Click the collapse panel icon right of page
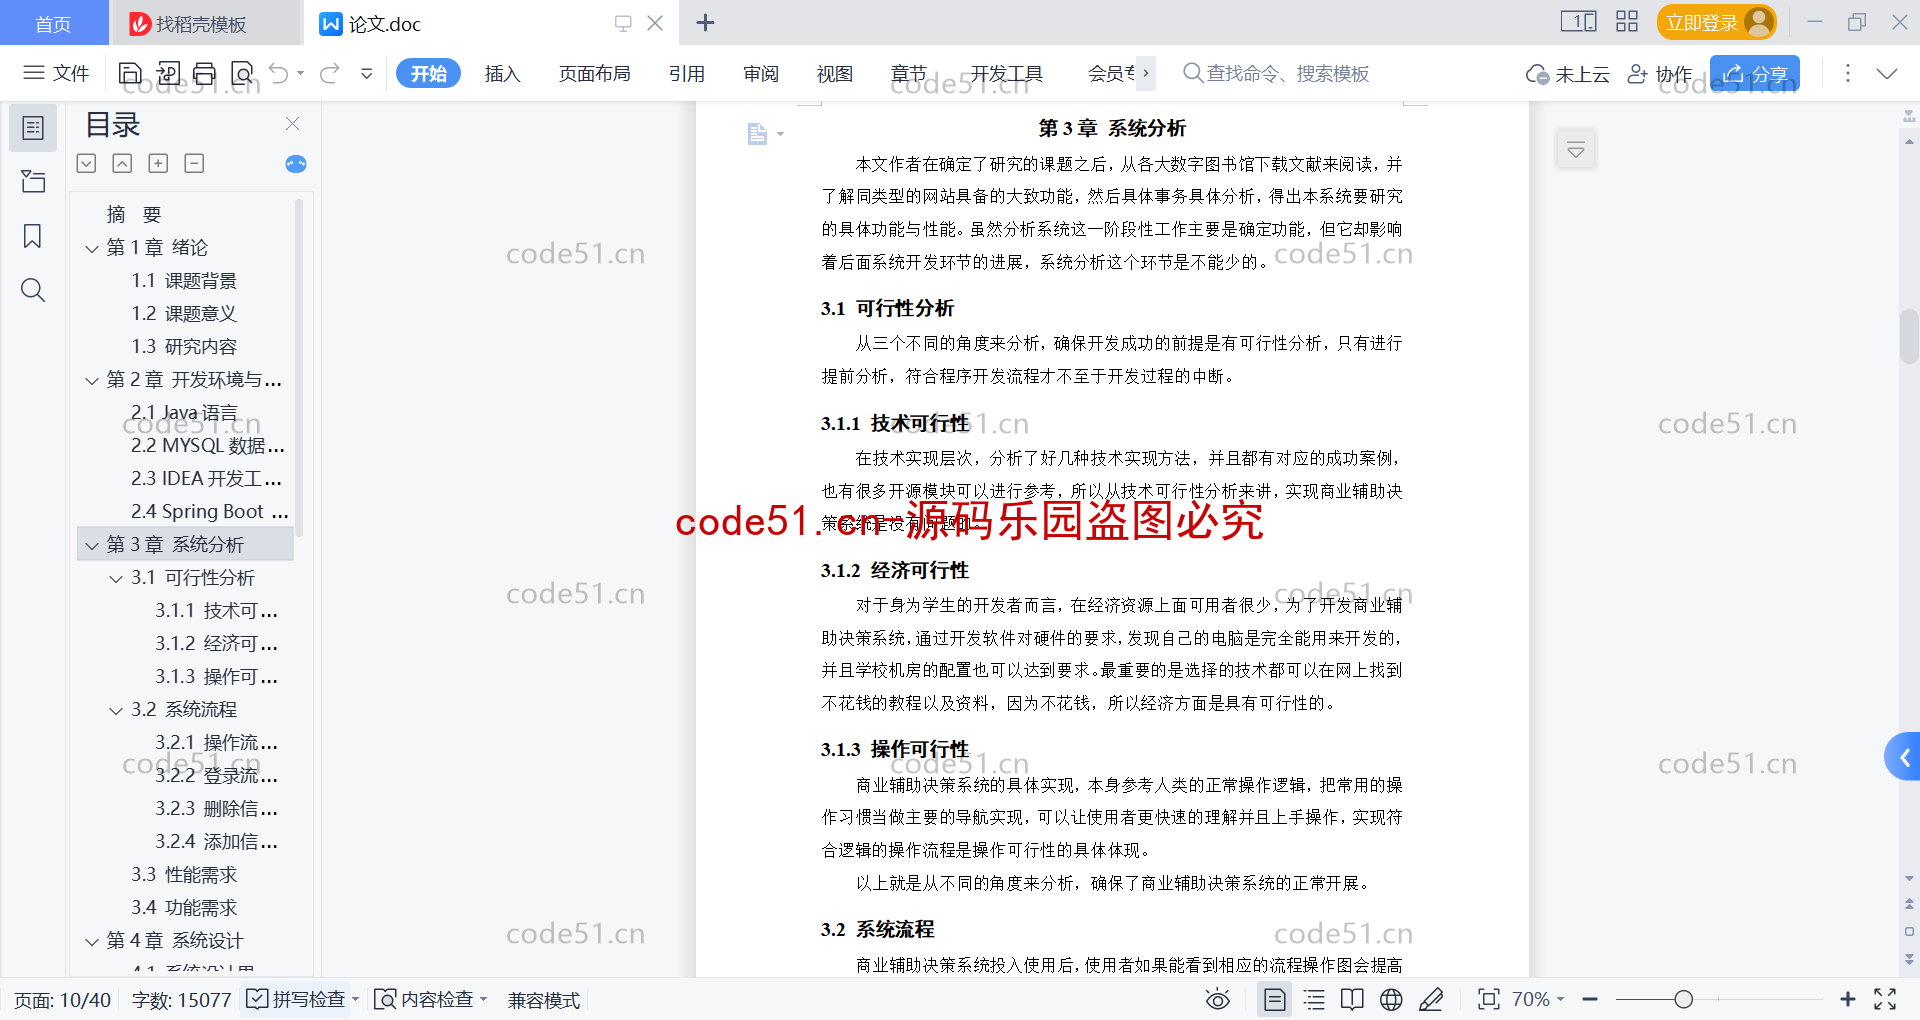Screen dimensions: 1920x1020 (1576, 150)
